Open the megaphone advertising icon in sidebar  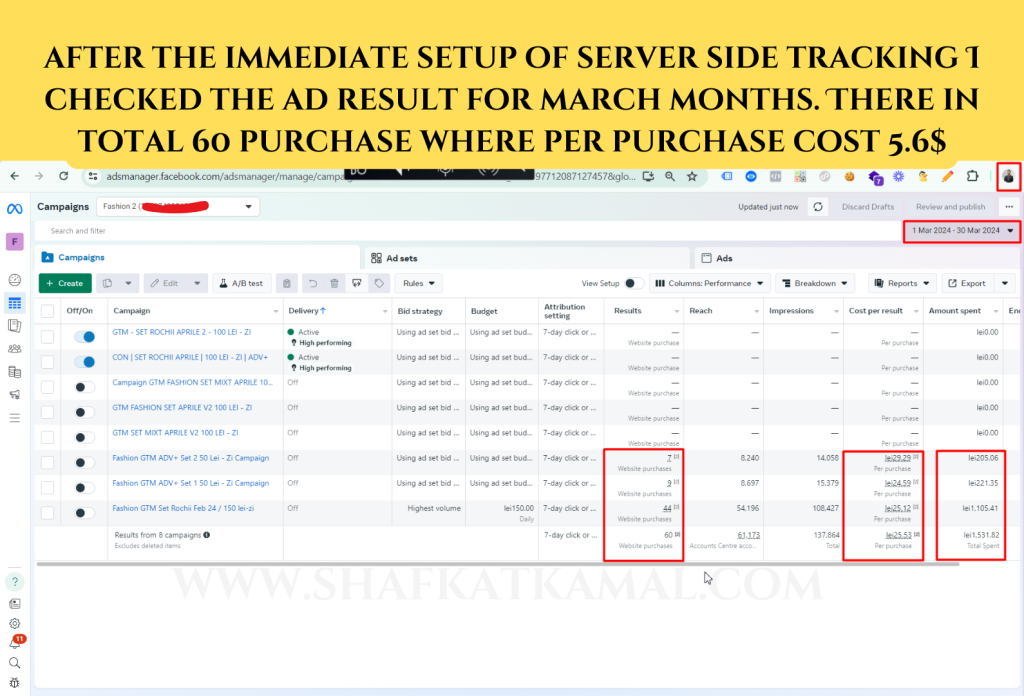coord(14,394)
